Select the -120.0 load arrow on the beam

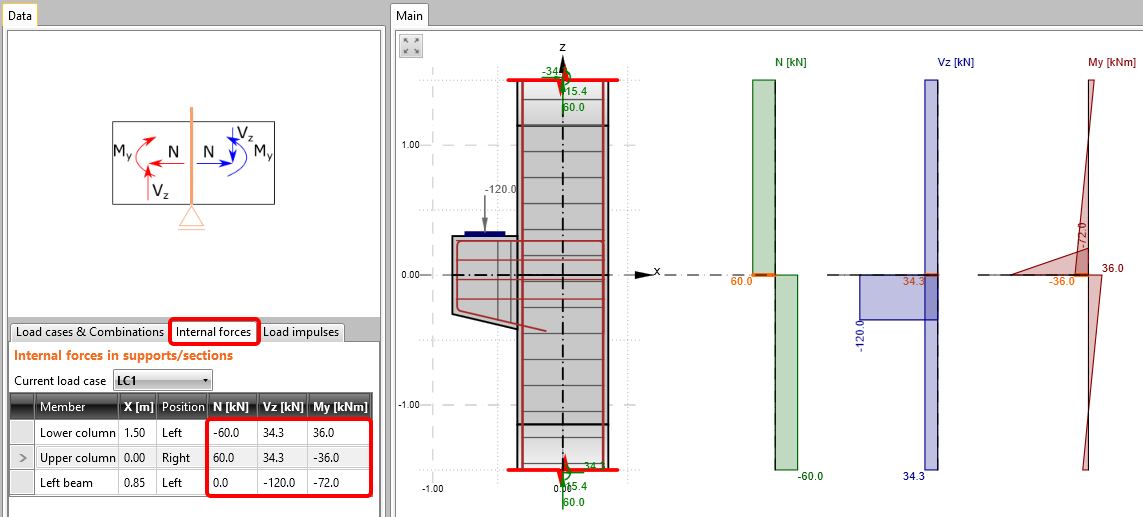[x=484, y=212]
